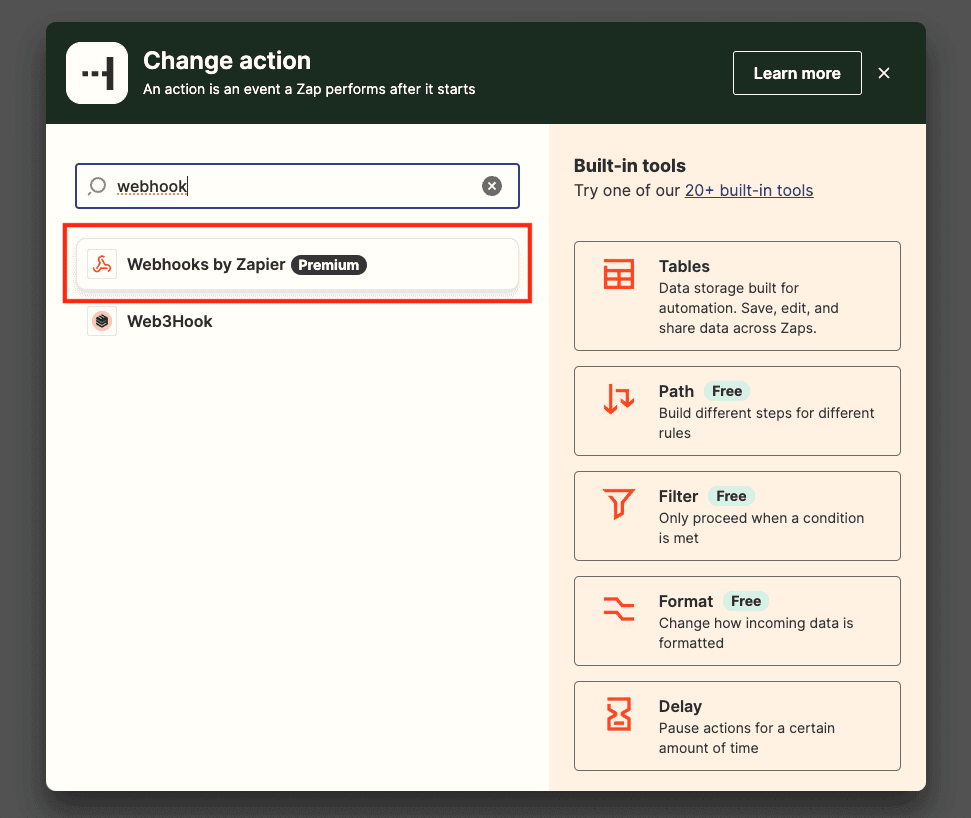Screen dimensions: 971x818
Task: Click the Delay hourglass icon
Action: (x=619, y=714)
